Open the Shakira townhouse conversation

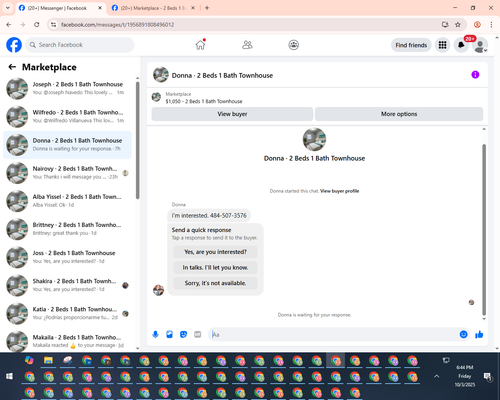coord(67,285)
